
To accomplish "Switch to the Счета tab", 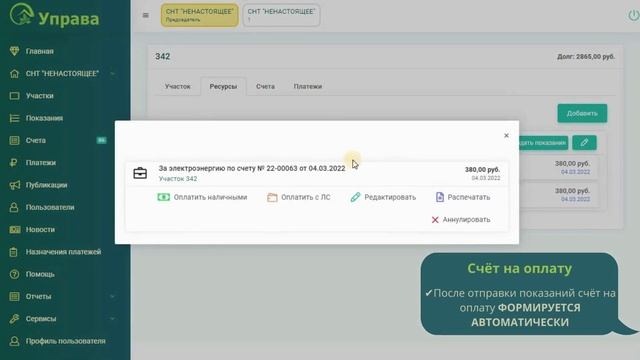I will [x=265, y=87].
